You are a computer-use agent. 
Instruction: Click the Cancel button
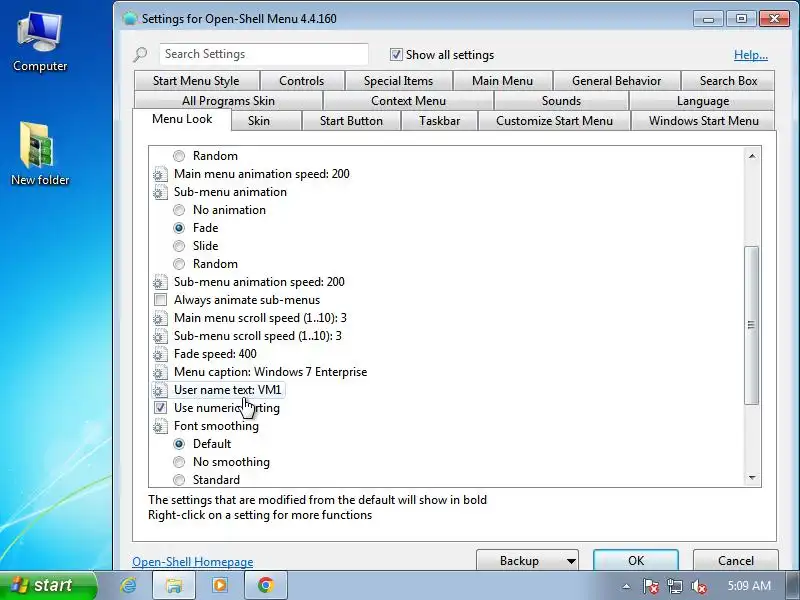735,560
